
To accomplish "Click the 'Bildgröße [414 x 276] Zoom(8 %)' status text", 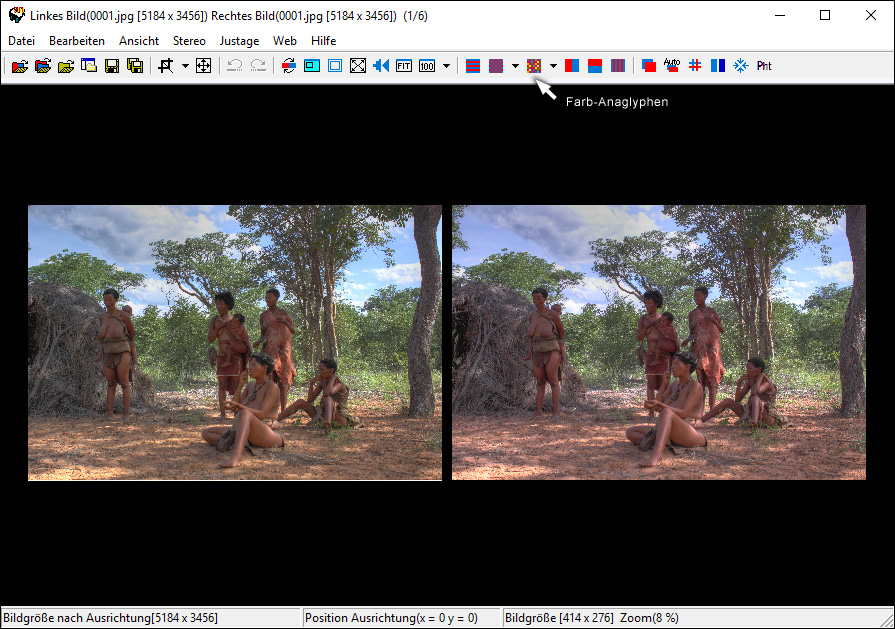I will click(x=592, y=618).
